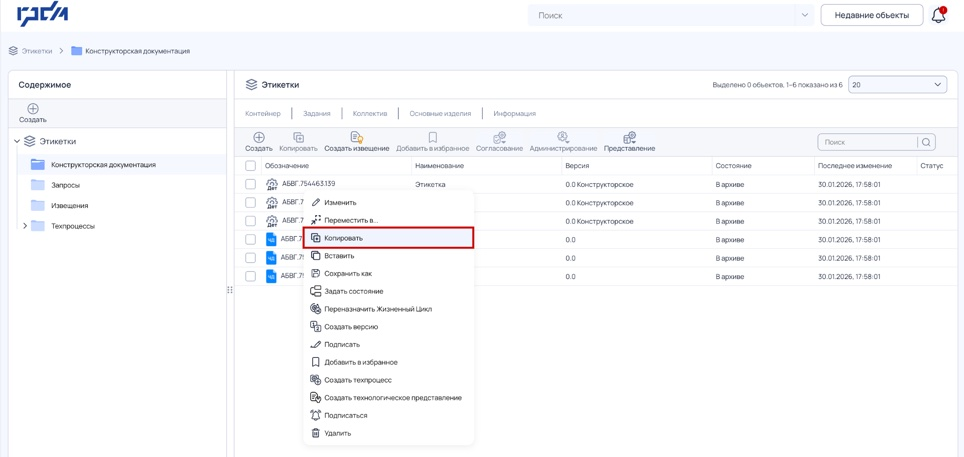Click the Недавние объекты button

[872, 15]
